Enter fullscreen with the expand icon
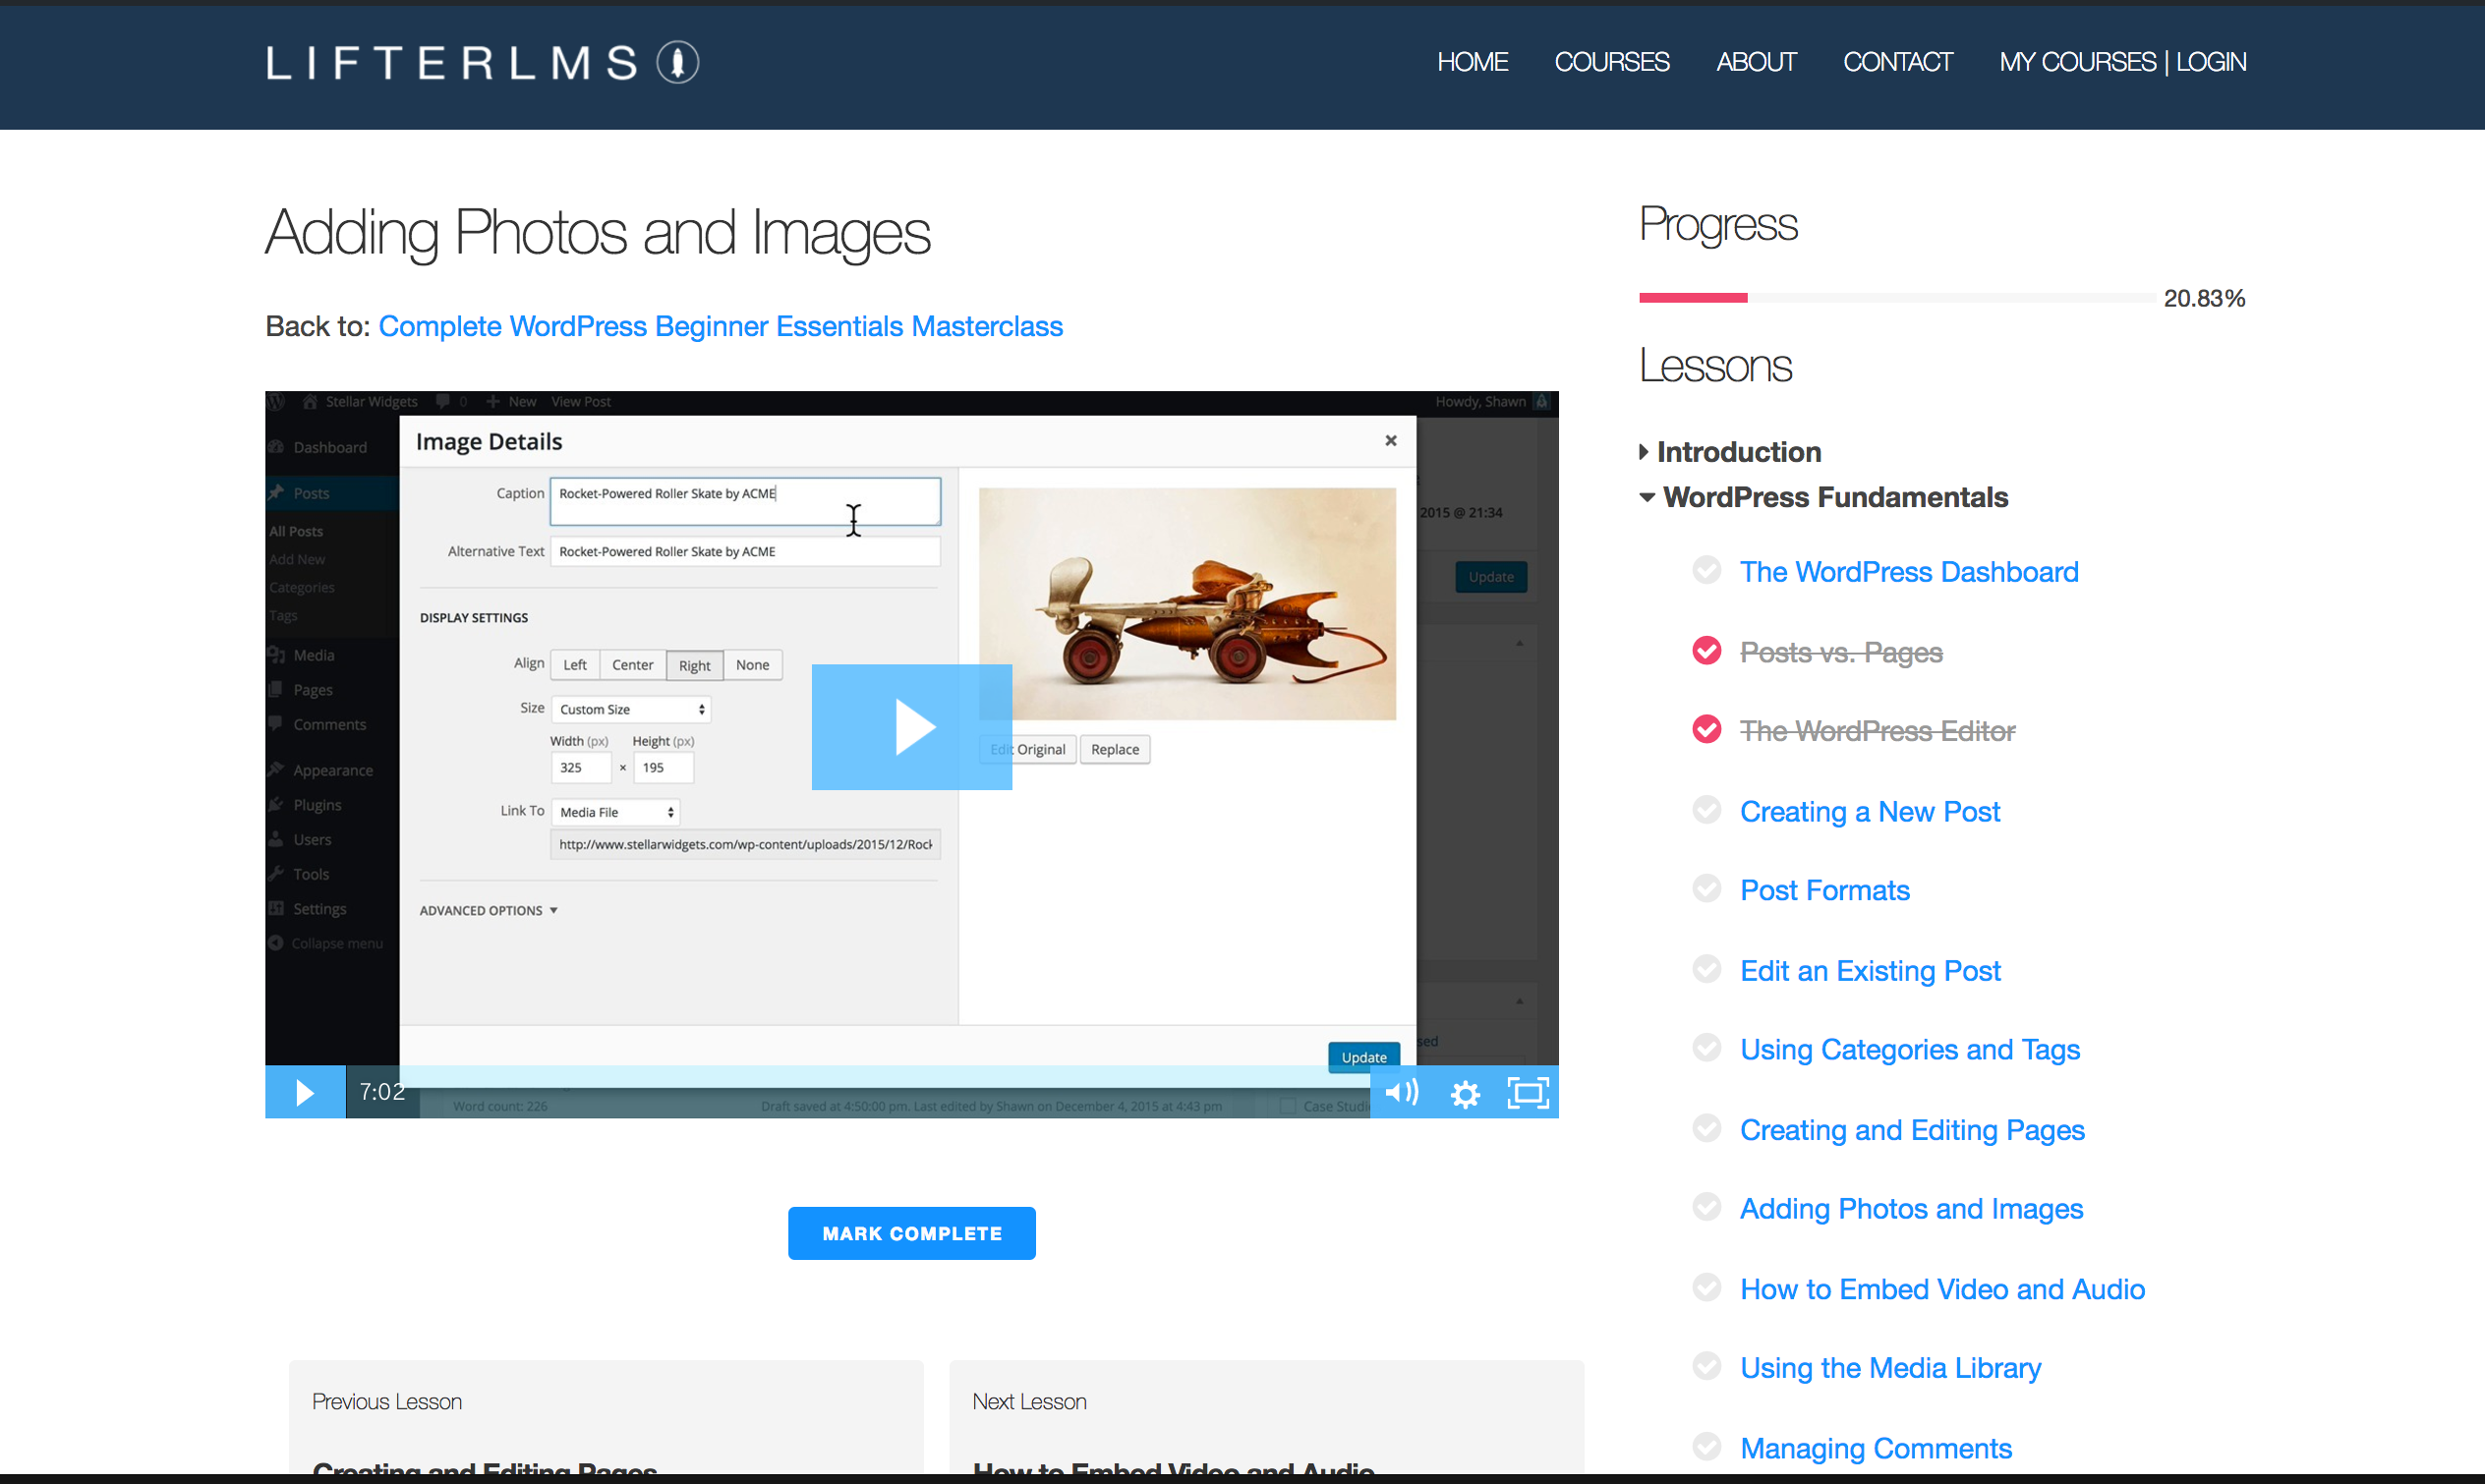The image size is (2485, 1484). pyautogui.click(x=1527, y=1093)
